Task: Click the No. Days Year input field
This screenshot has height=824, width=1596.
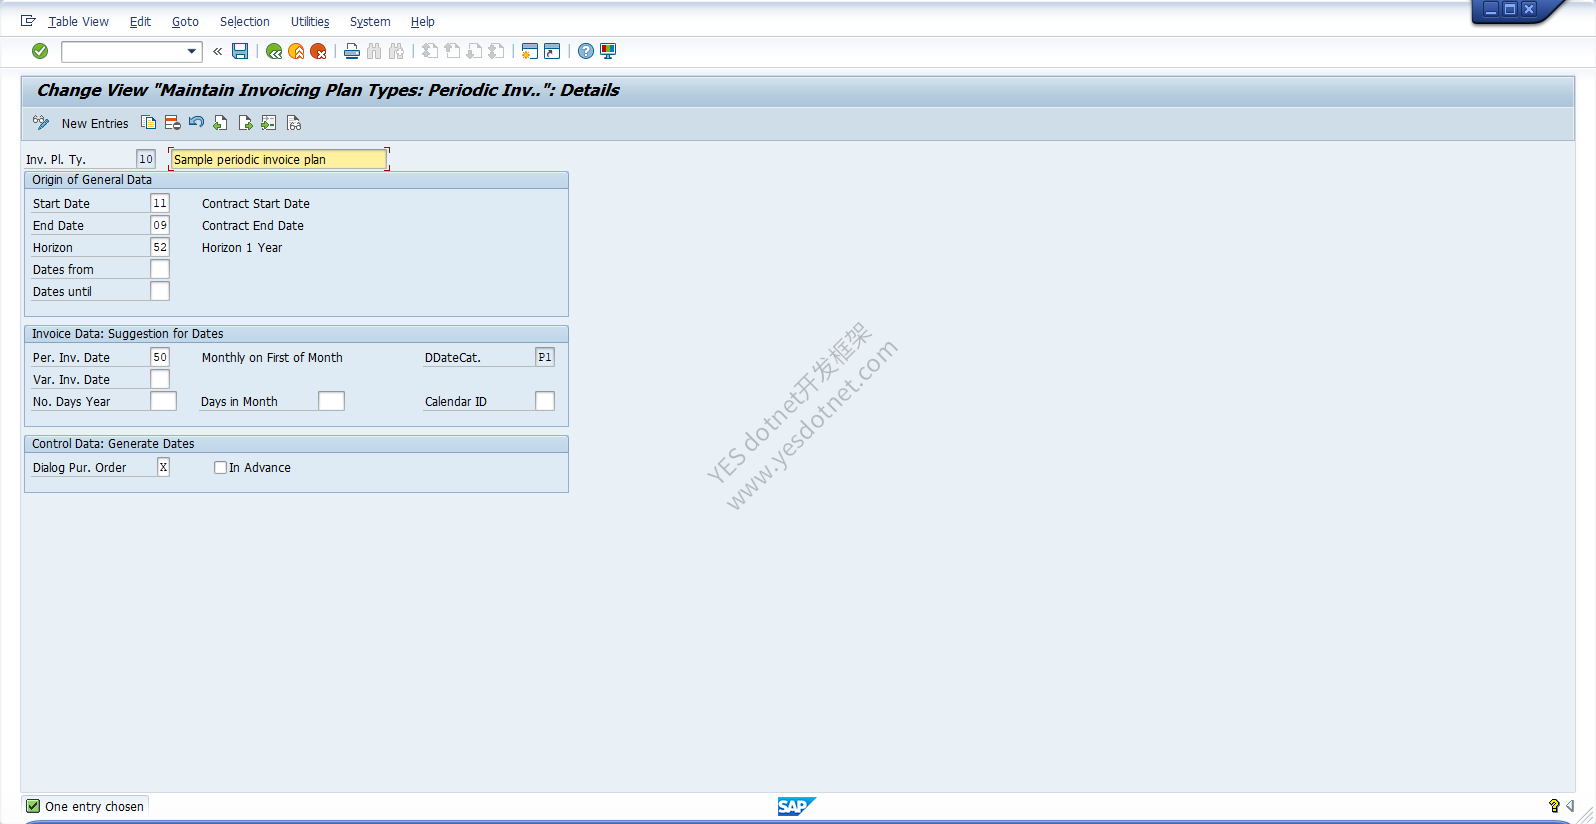Action: [163, 401]
